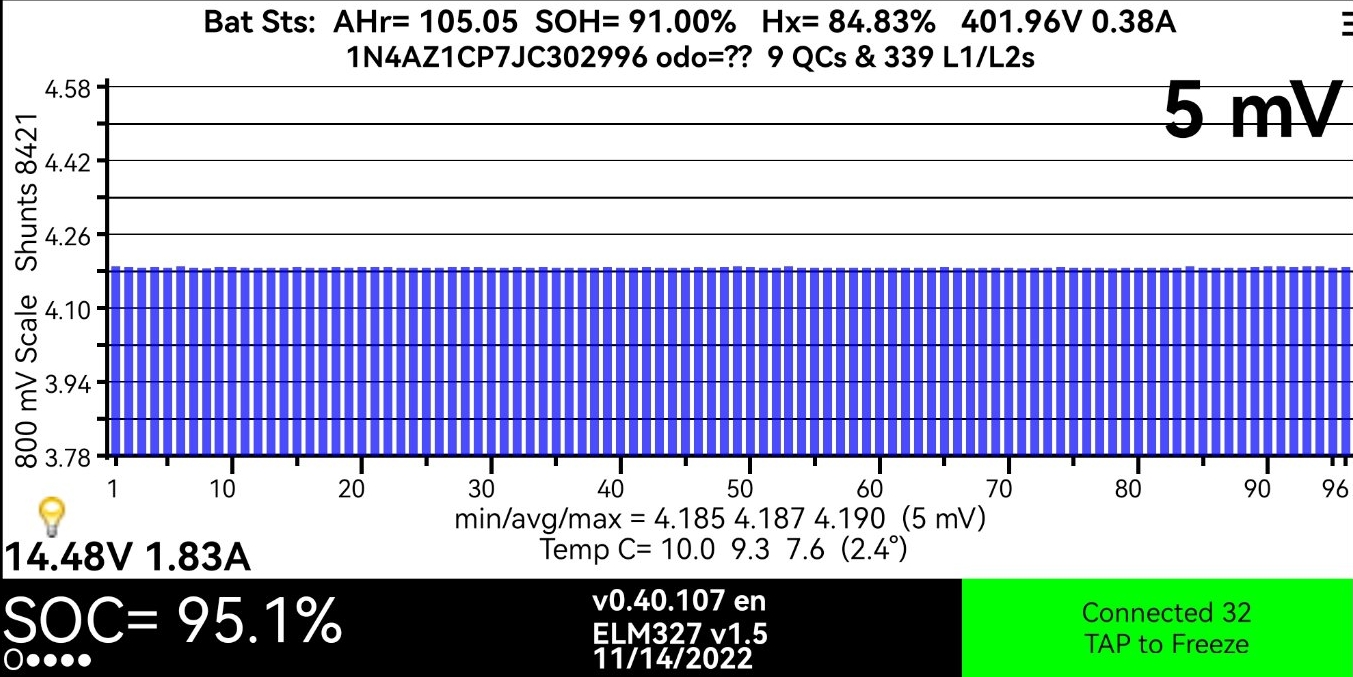Tap the ELM327 v1.5 adapter label
The height and width of the screenshot is (677, 1353).
pyautogui.click(x=679, y=632)
